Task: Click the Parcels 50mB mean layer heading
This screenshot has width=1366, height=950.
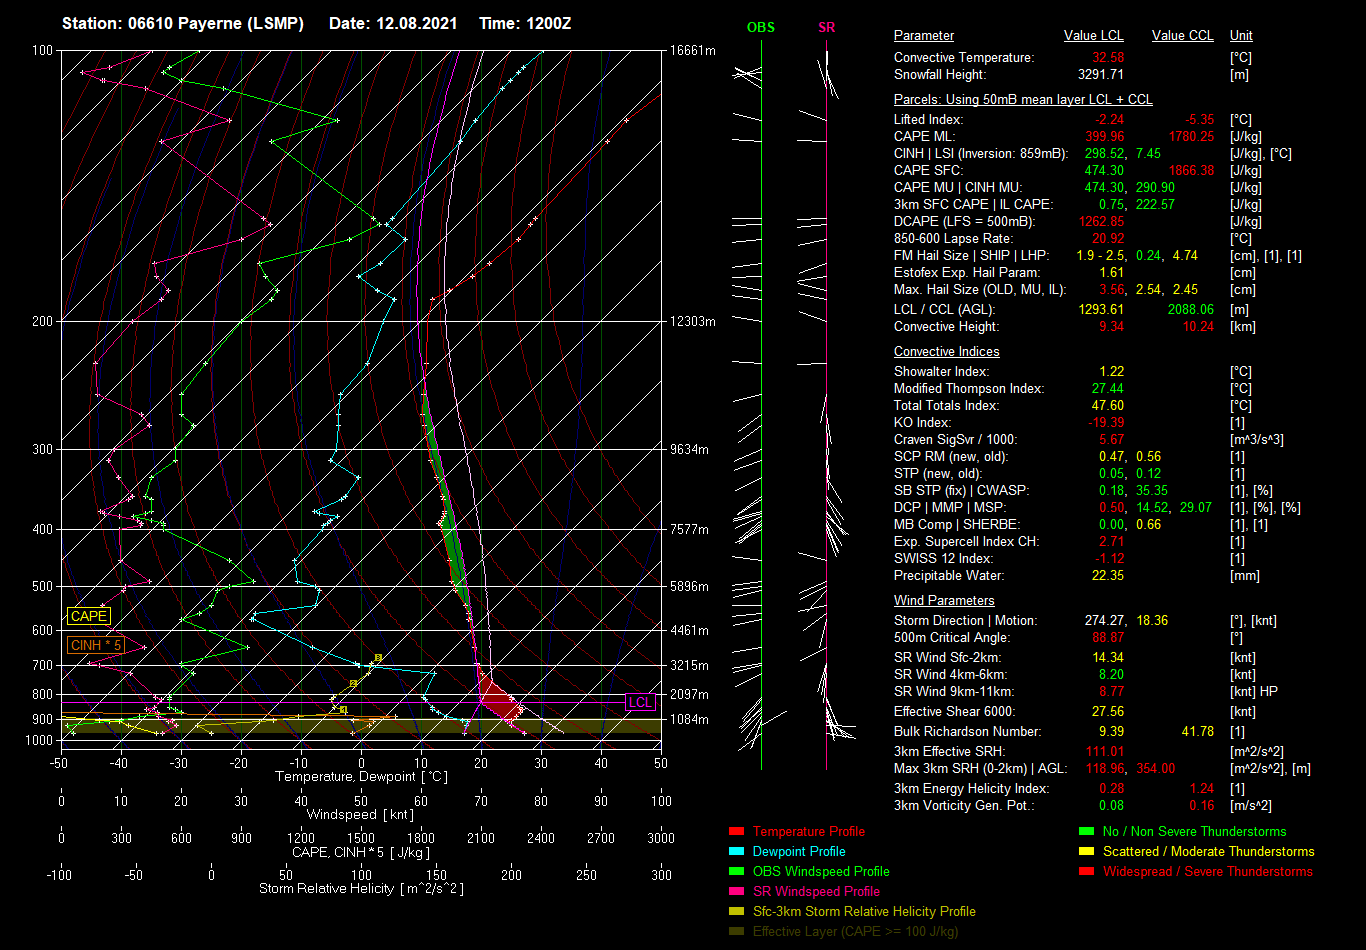Action: point(1023,100)
